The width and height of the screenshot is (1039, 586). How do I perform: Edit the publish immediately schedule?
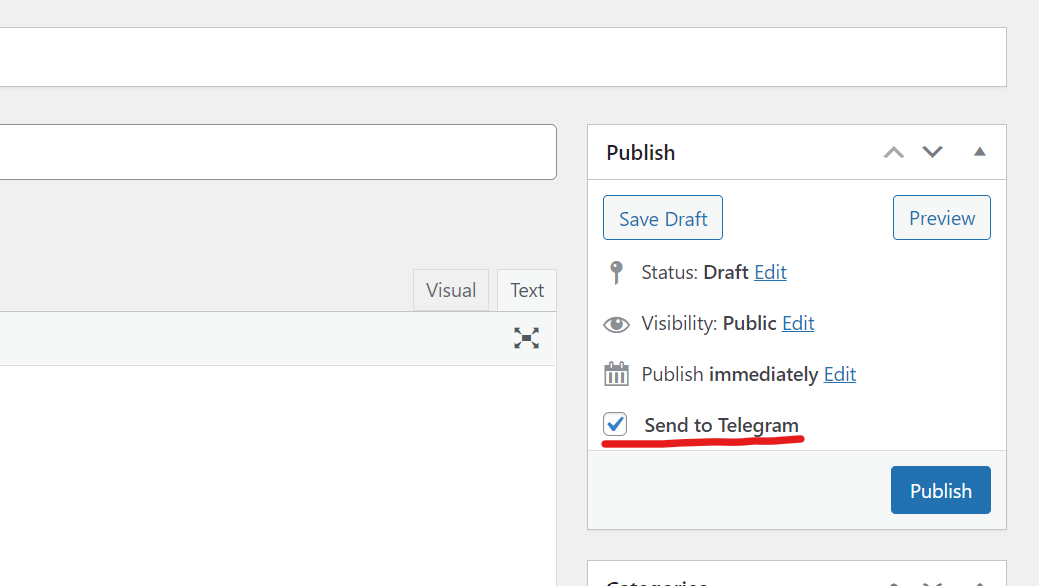coord(840,374)
